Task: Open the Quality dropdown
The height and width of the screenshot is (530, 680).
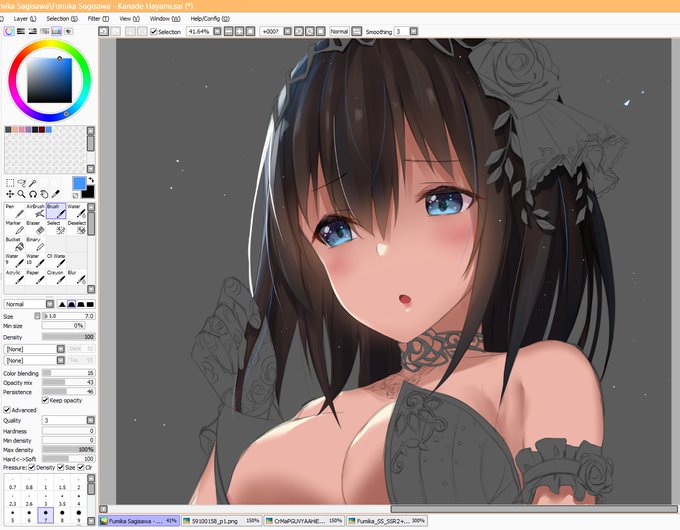Action: [91, 420]
